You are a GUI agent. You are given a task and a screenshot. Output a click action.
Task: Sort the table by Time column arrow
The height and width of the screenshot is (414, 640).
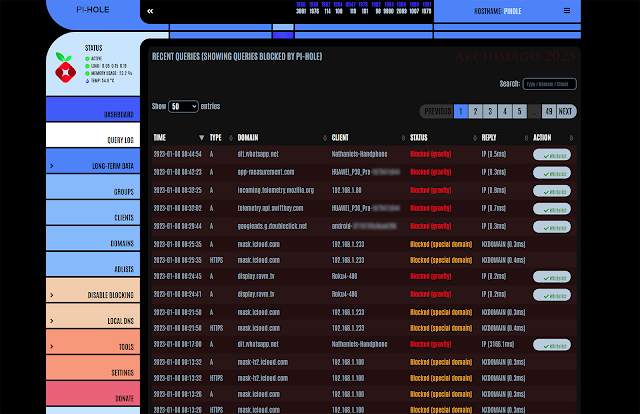point(201,138)
